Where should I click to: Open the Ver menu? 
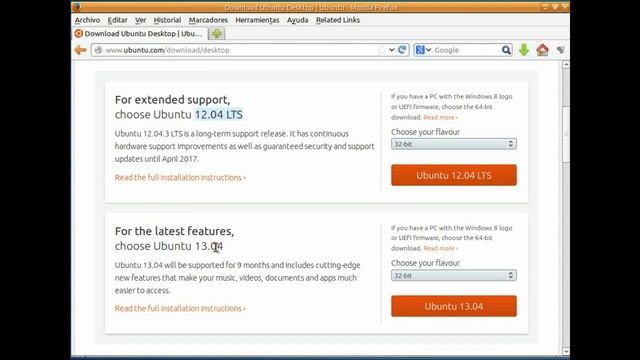click(140, 20)
